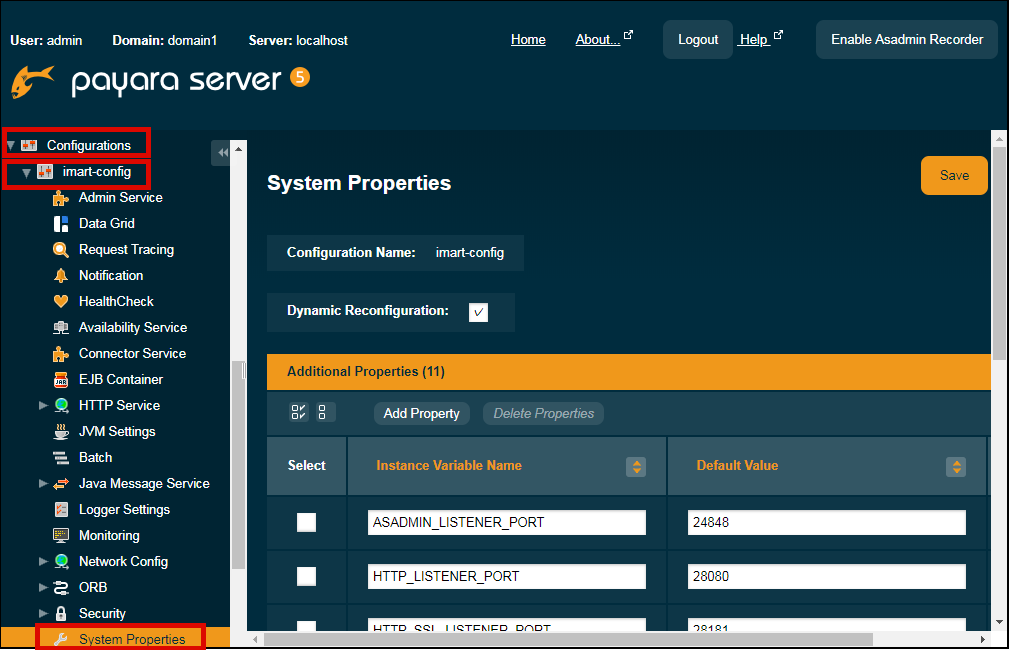Click the Data Grid tree icon
This screenshot has width=1009, height=650.
61,224
